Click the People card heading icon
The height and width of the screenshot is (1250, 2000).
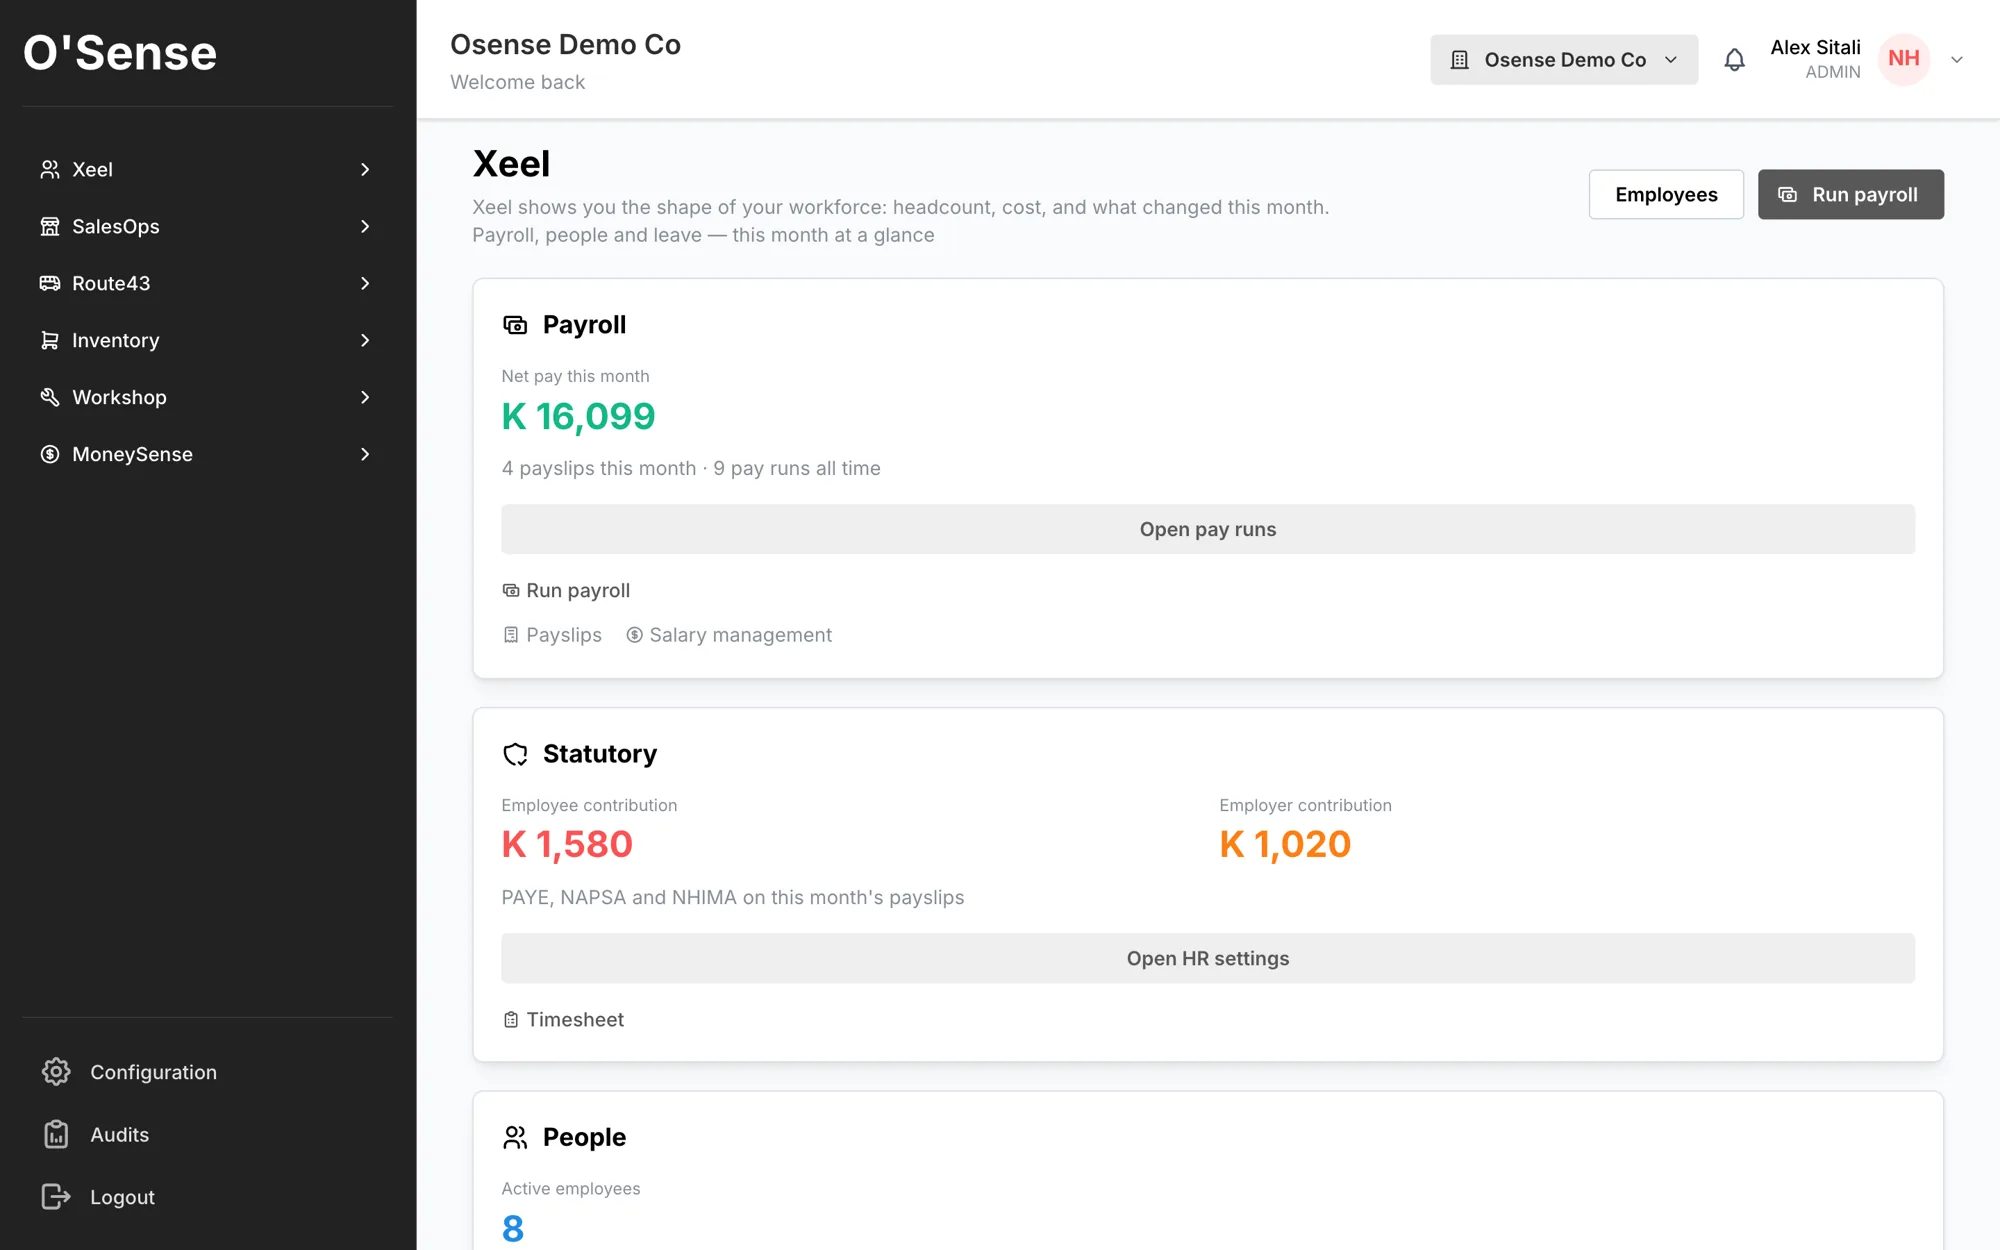tap(515, 1137)
